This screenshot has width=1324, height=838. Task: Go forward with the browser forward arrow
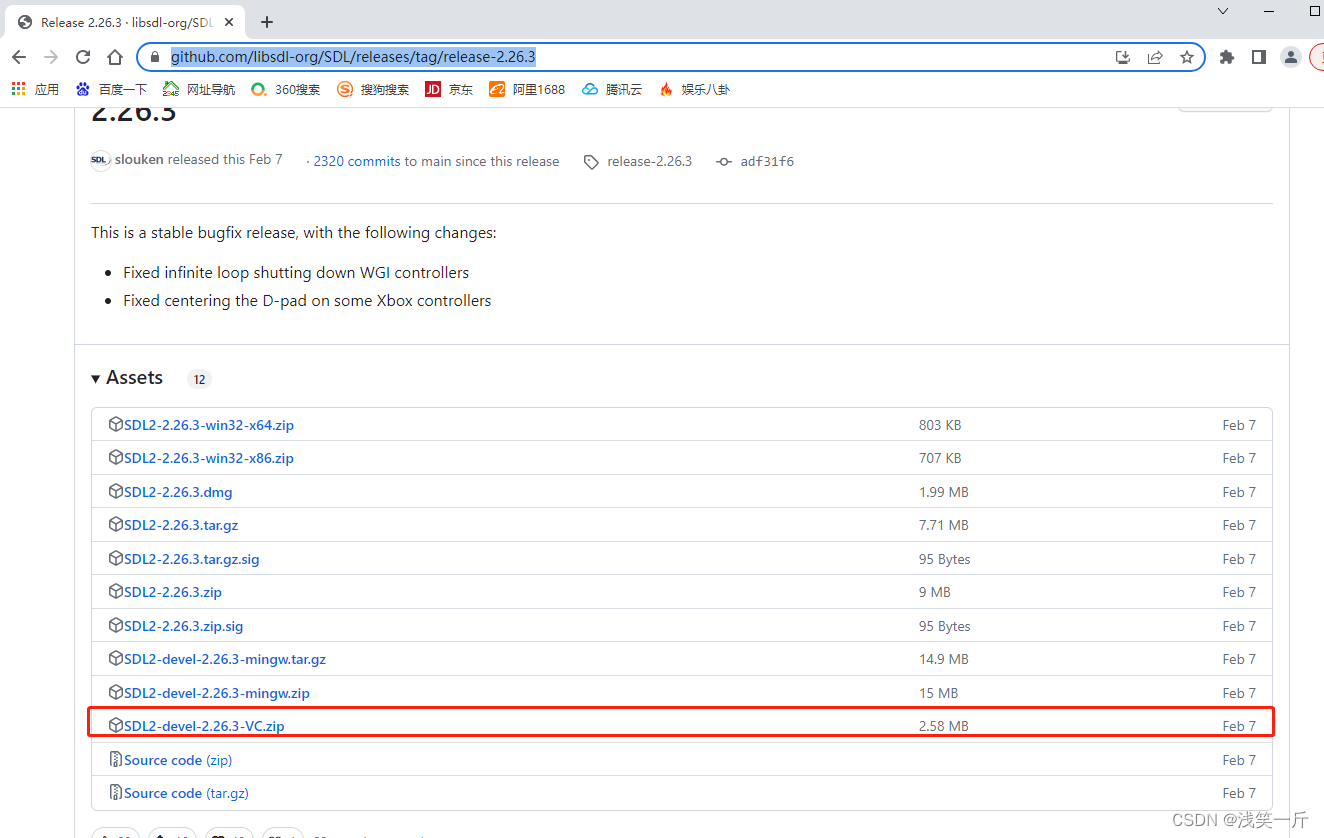pyautogui.click(x=51, y=57)
